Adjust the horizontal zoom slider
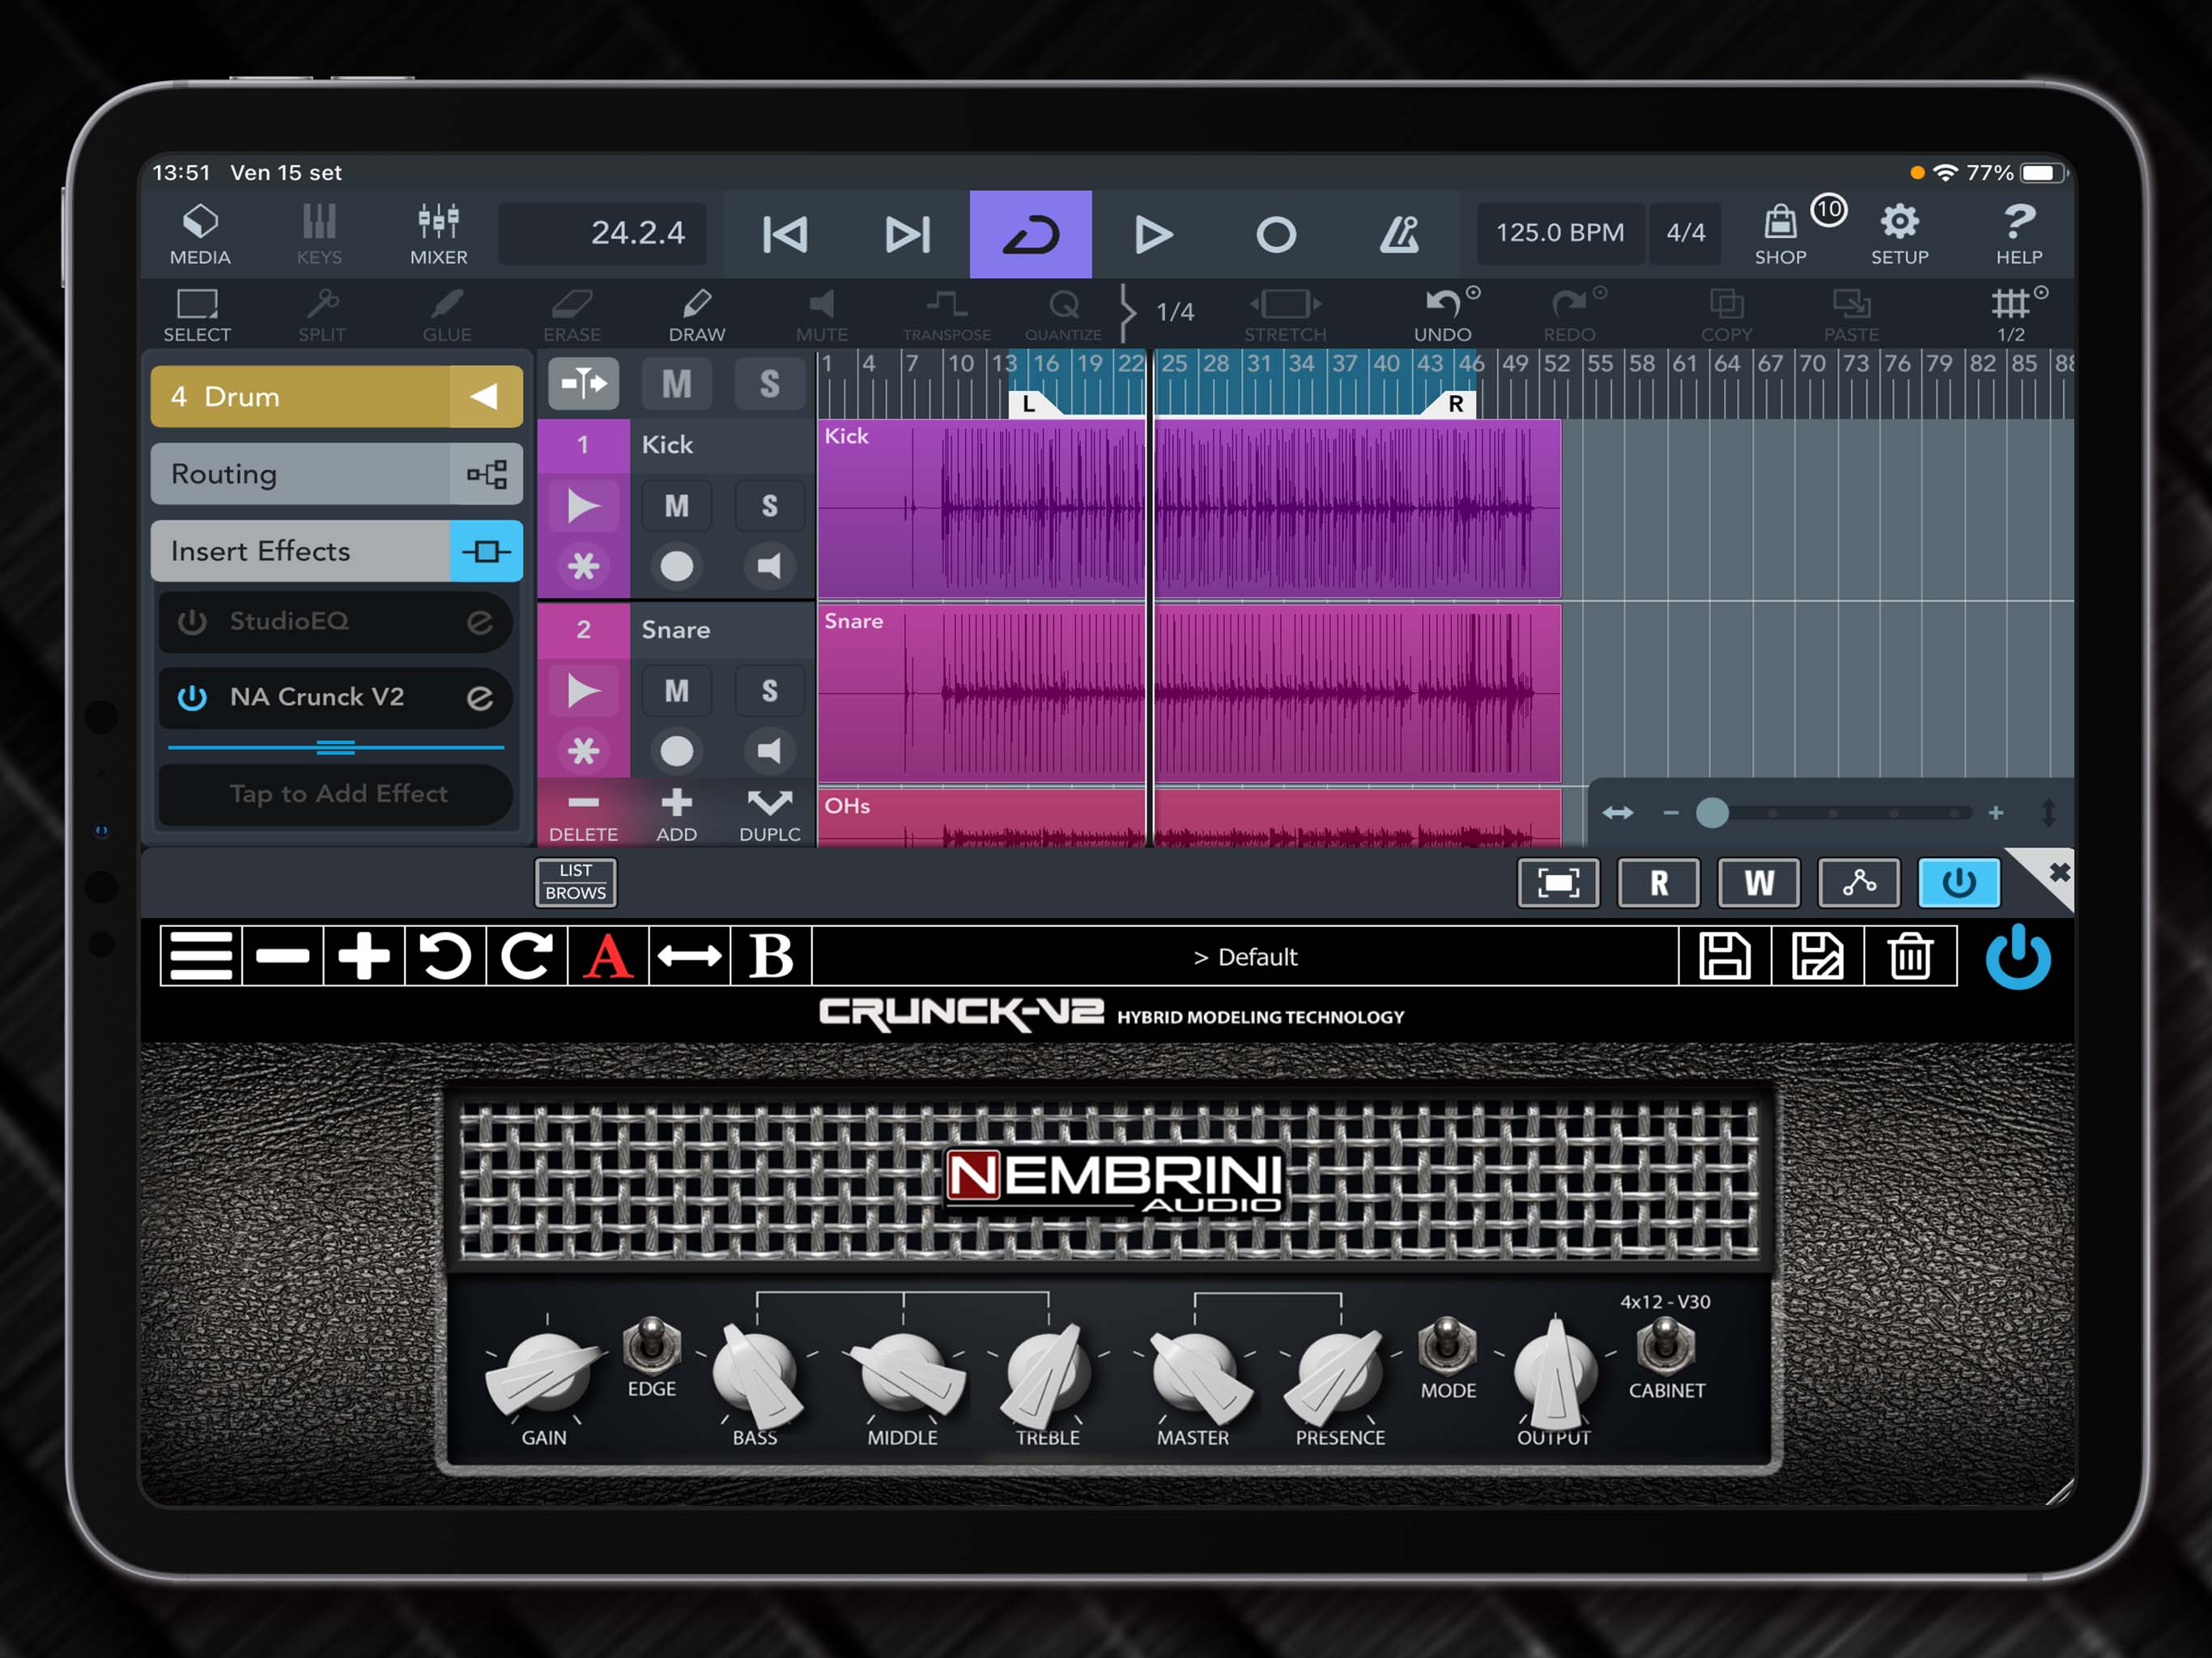This screenshot has height=1658, width=2212. point(1712,813)
